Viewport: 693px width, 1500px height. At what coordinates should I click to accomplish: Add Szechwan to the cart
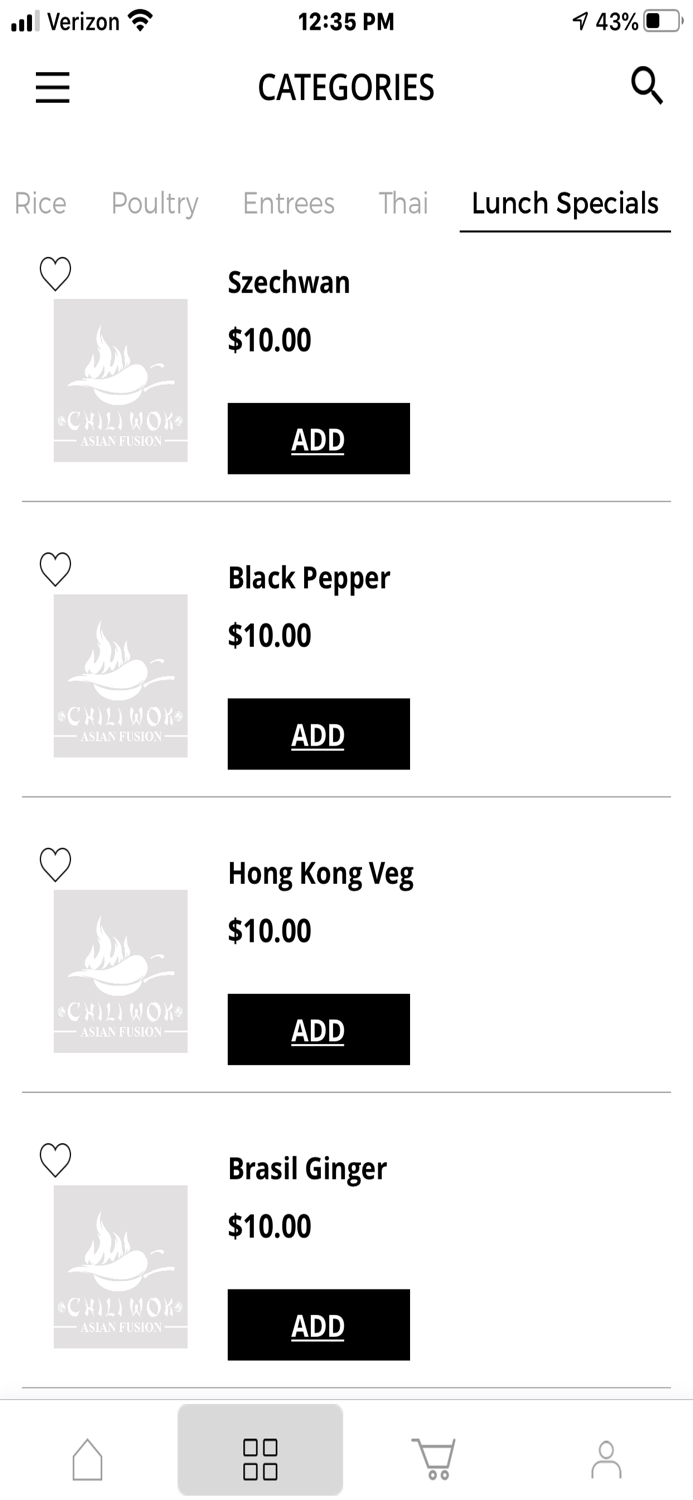pos(318,438)
